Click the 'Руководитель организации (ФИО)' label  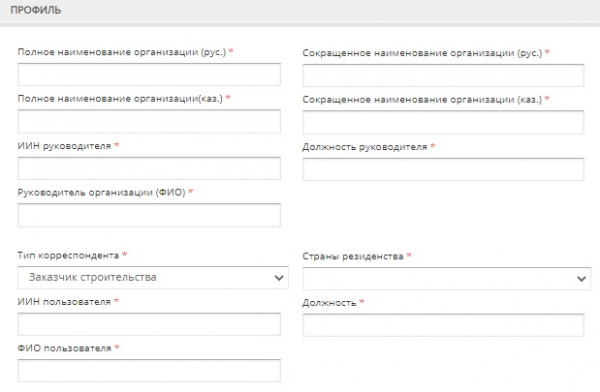101,193
